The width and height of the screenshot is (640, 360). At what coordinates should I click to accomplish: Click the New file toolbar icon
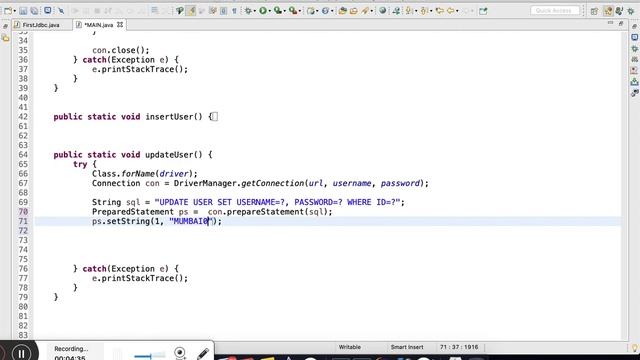(8, 11)
